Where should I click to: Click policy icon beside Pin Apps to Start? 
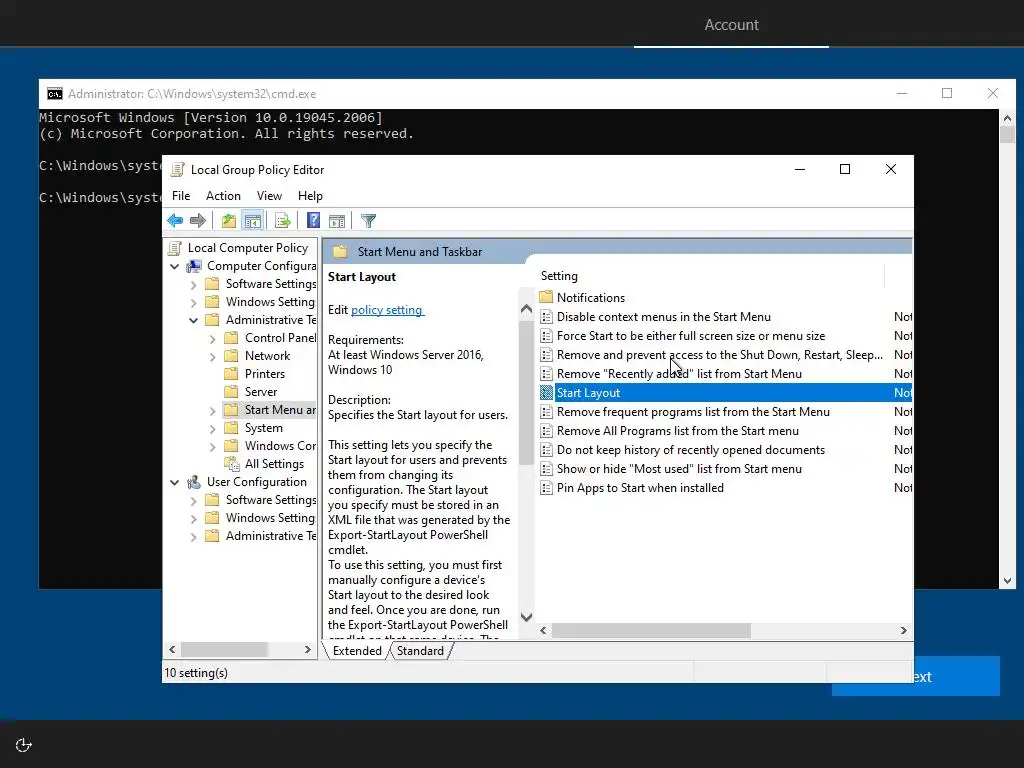pos(547,488)
